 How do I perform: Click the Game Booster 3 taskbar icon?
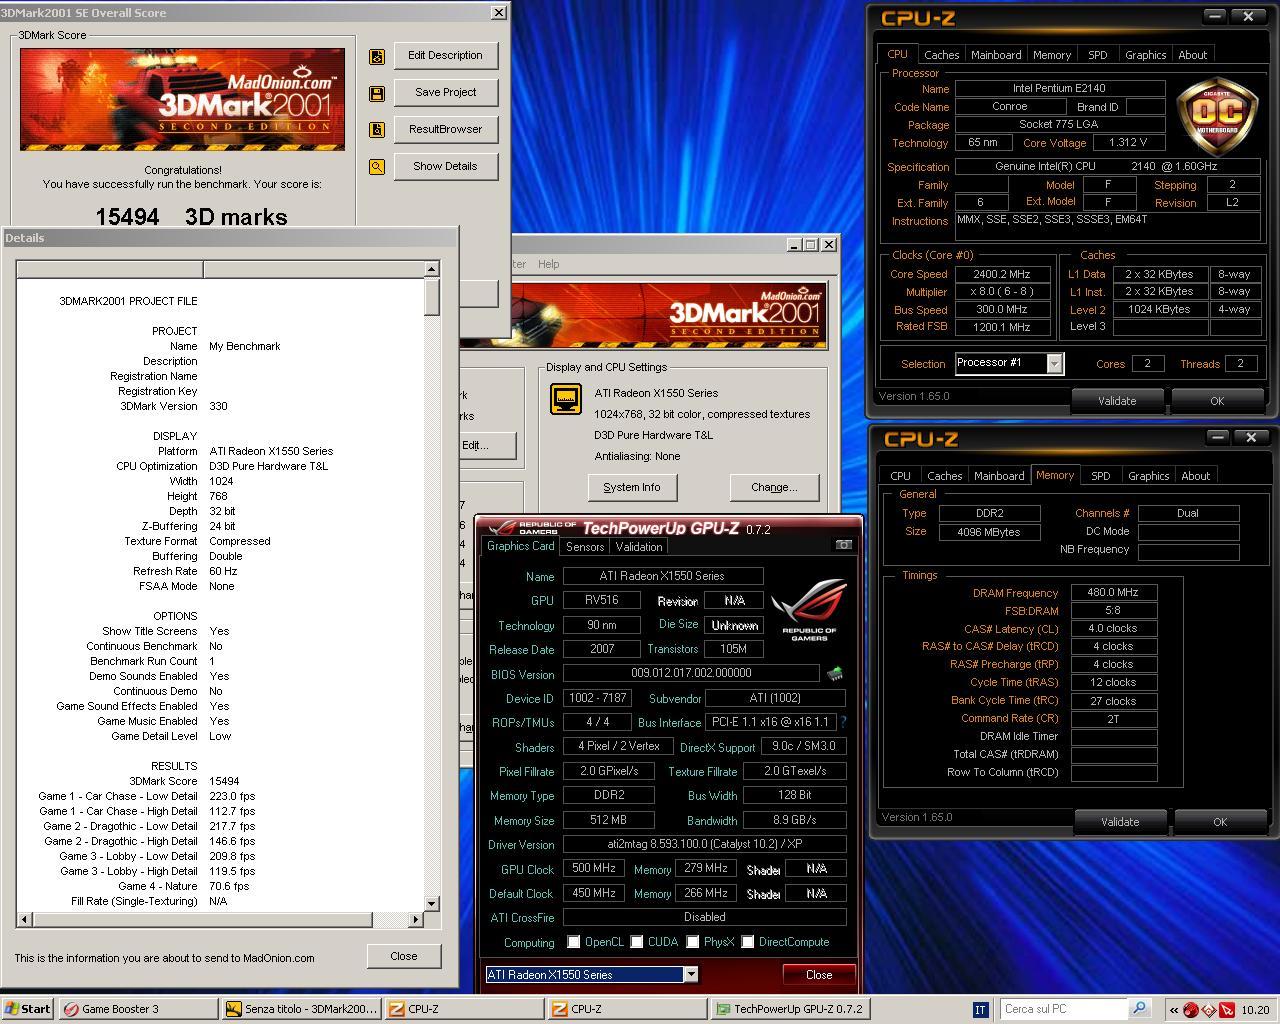pyautogui.click(x=71, y=1010)
